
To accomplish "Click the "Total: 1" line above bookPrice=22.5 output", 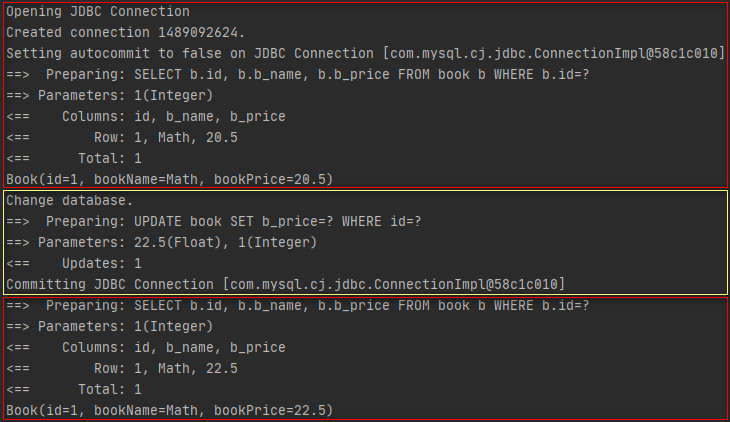I will tap(109, 389).
